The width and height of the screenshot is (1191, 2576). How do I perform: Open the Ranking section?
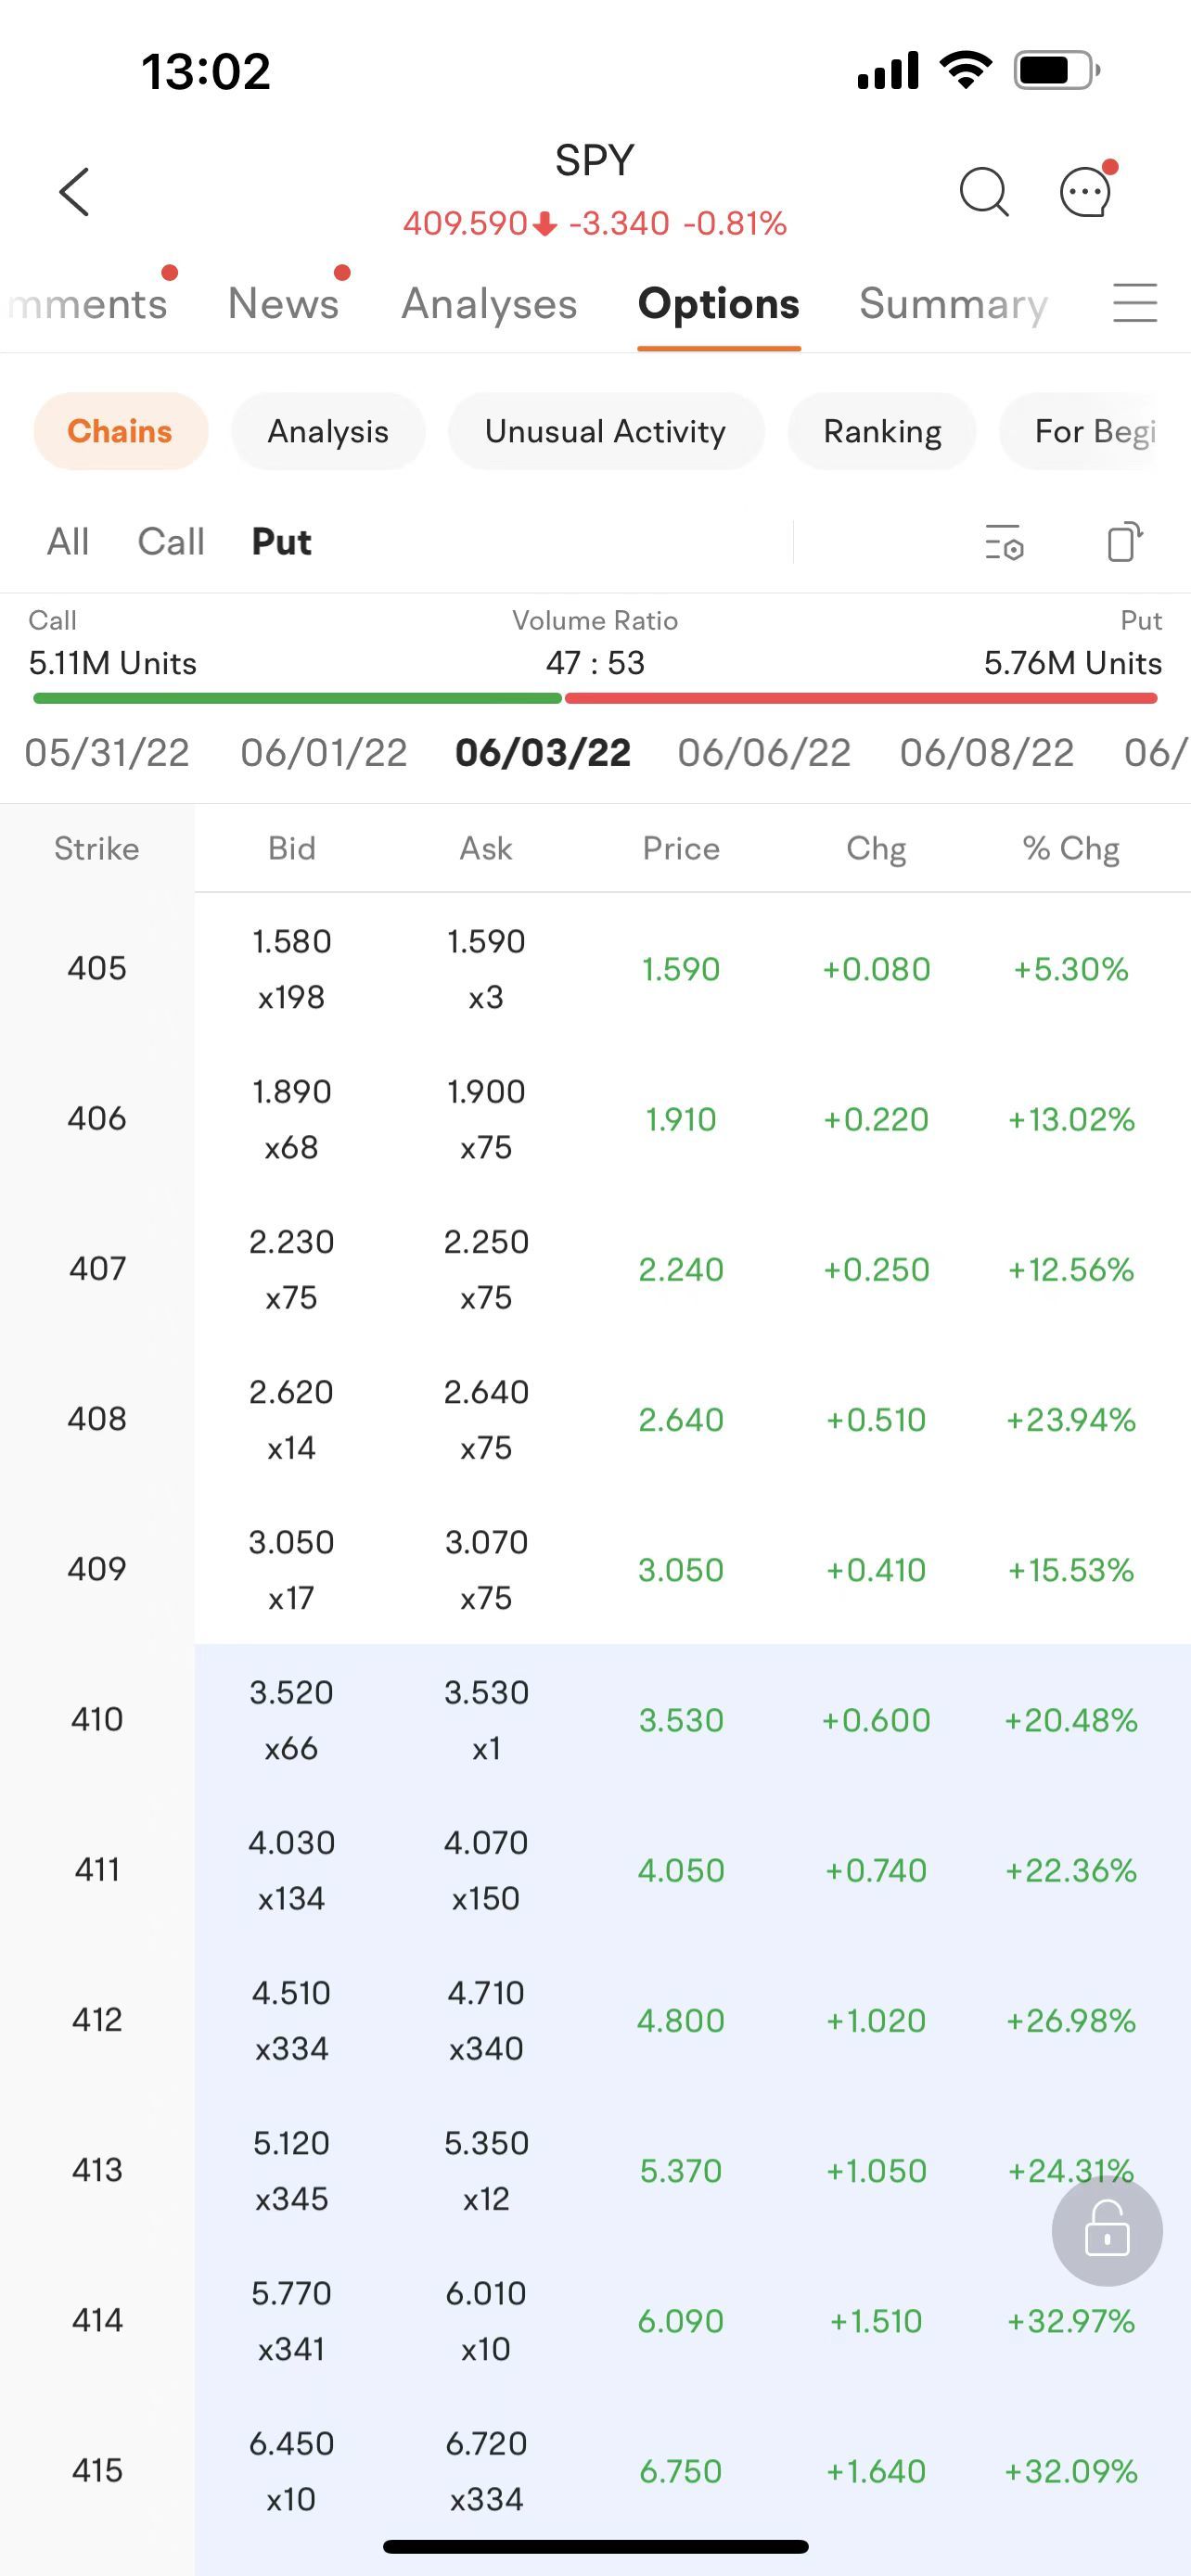pos(882,432)
